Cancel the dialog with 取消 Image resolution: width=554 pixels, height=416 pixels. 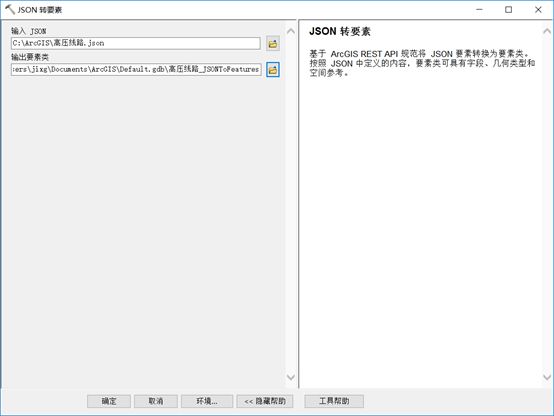tap(156, 401)
